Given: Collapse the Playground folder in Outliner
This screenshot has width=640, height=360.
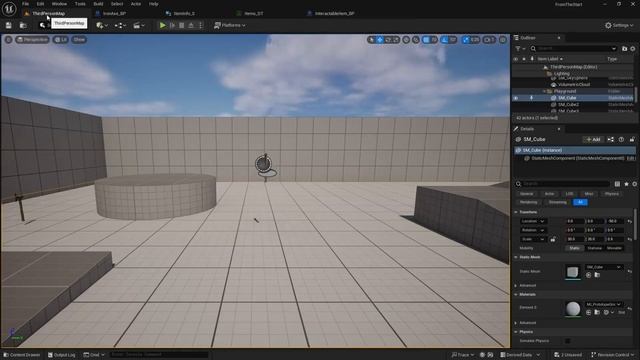Looking at the screenshot, I should tap(544, 91).
